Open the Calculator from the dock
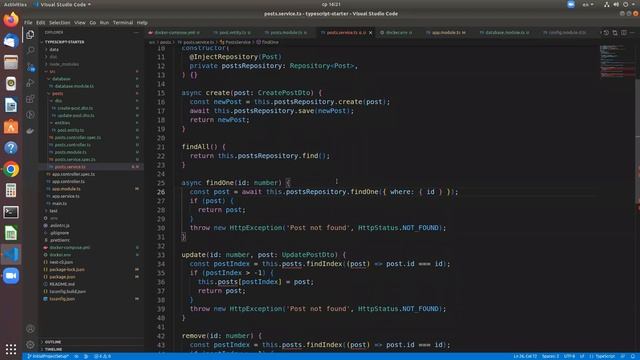 (x=11, y=191)
